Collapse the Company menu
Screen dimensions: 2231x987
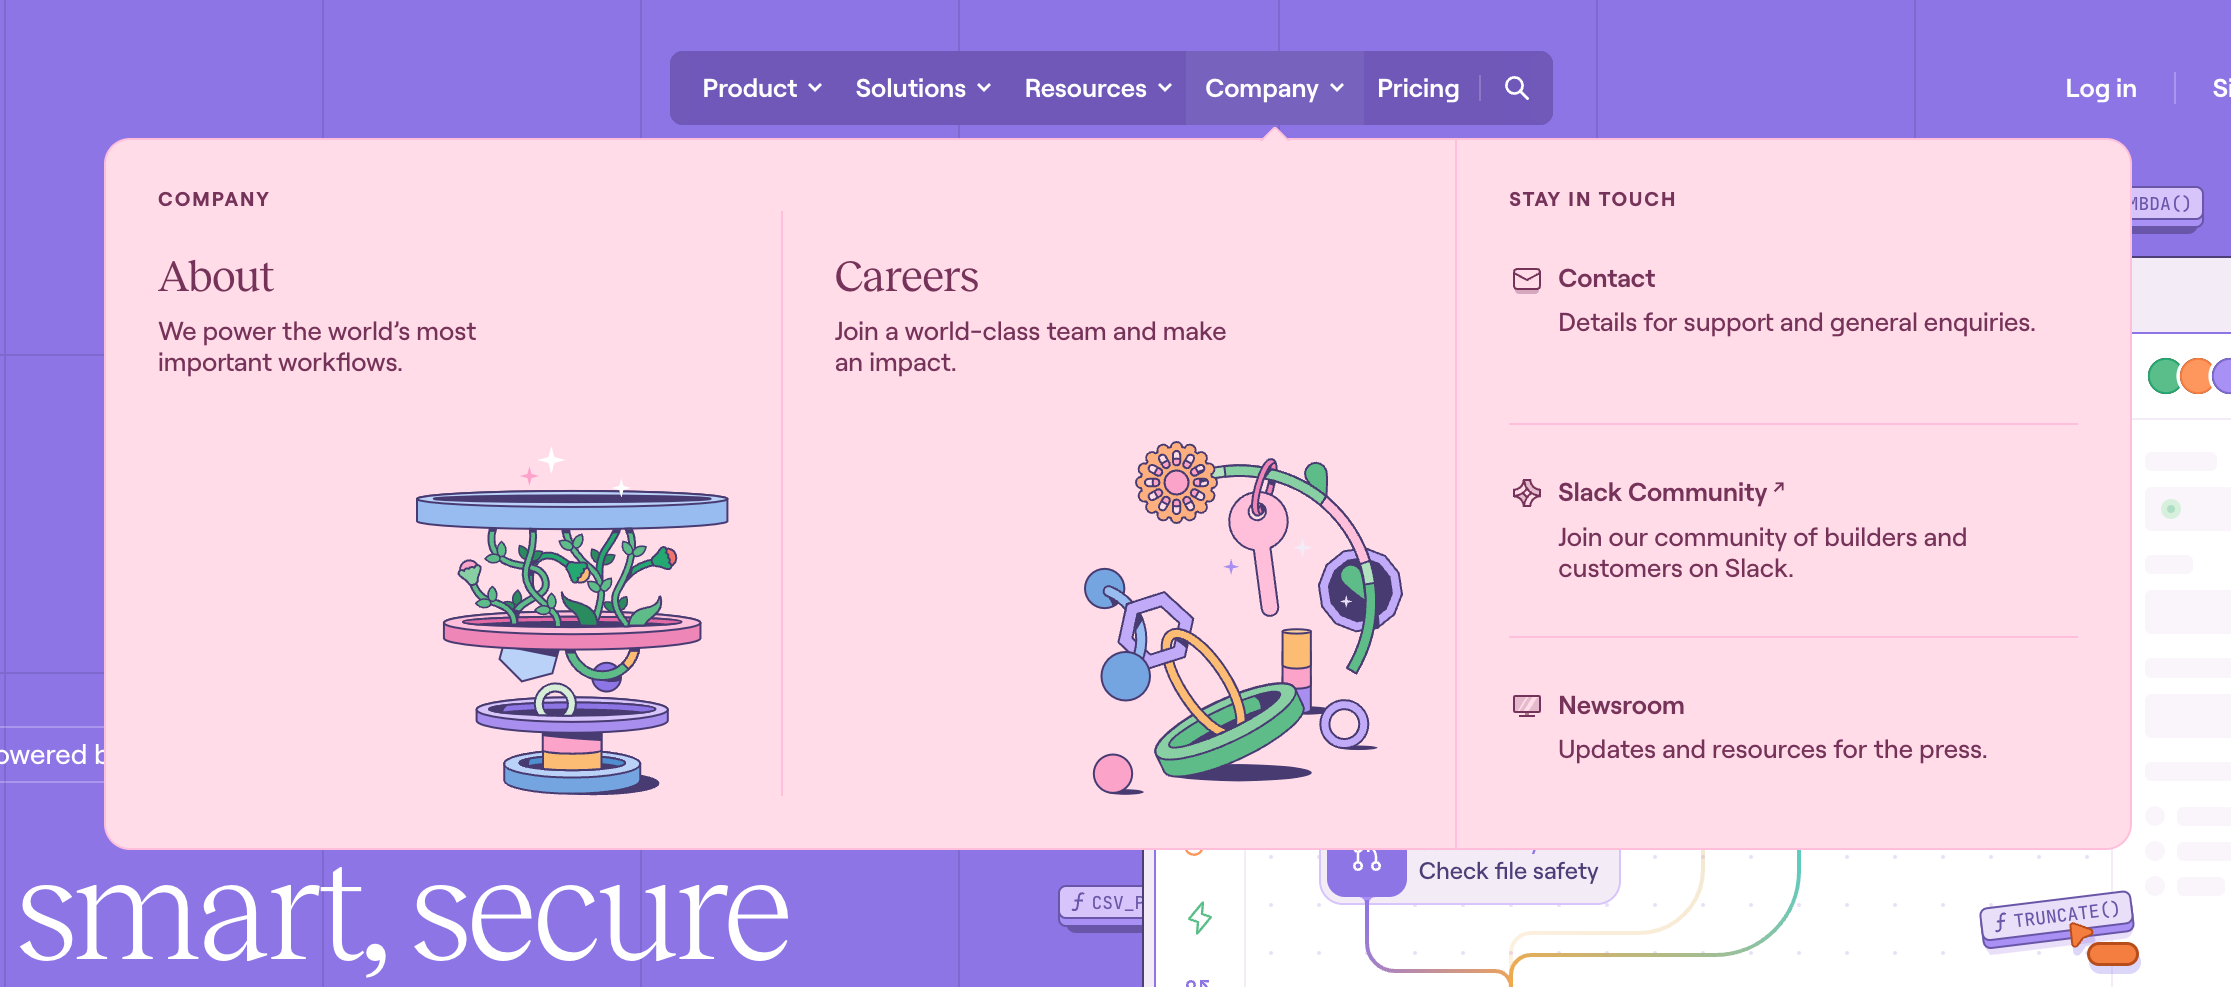point(1273,88)
